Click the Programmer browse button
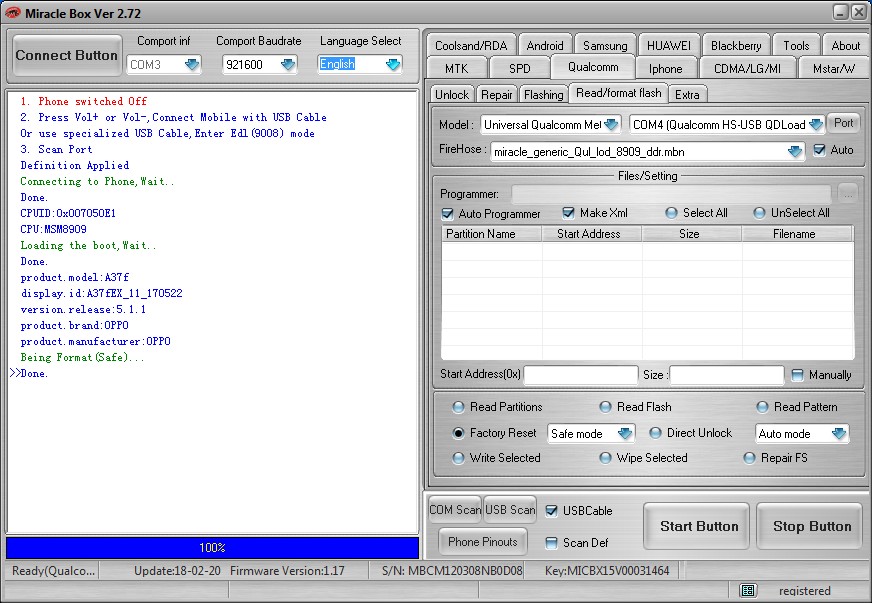Viewport: 872px width, 603px height. tap(848, 194)
